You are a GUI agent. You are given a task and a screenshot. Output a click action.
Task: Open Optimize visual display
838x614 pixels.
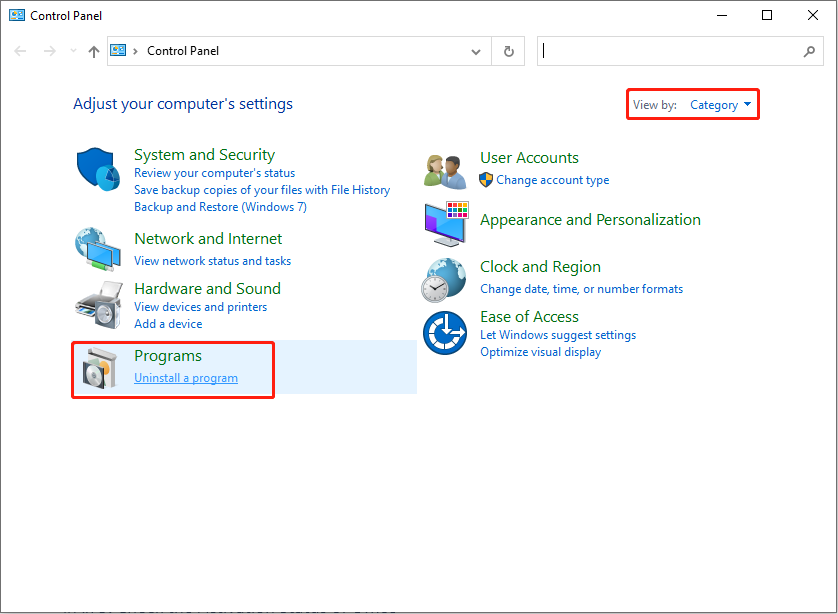pyautogui.click(x=540, y=352)
